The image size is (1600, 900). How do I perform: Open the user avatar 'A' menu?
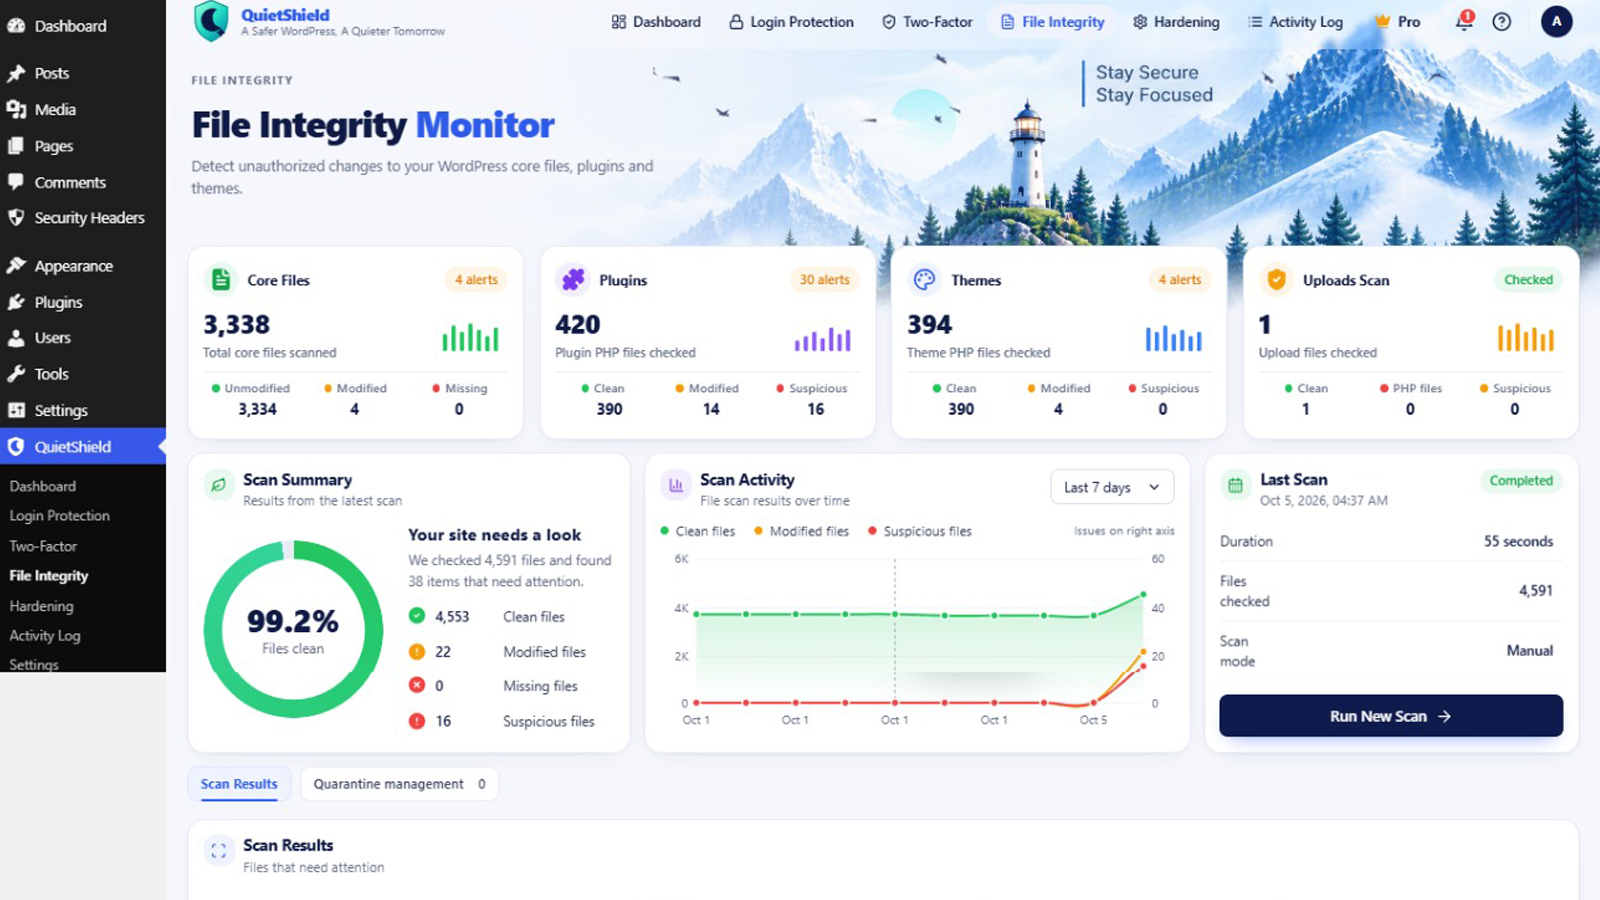coord(1556,21)
